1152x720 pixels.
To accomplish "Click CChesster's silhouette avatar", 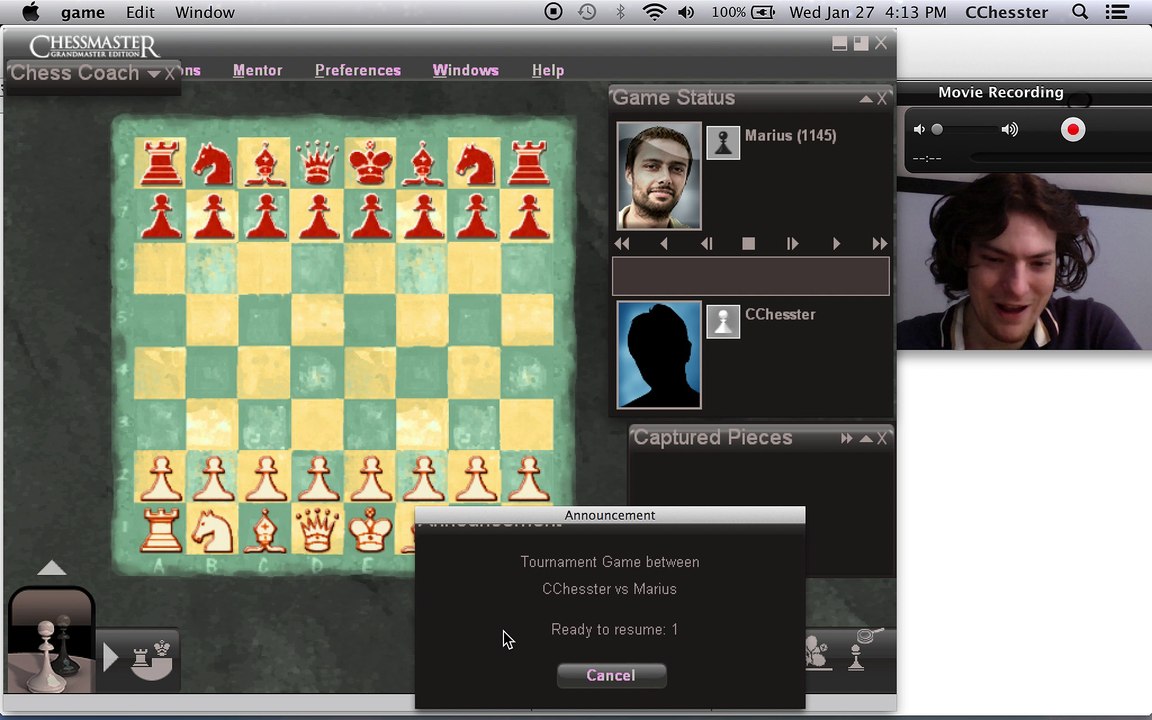I will pyautogui.click(x=659, y=355).
